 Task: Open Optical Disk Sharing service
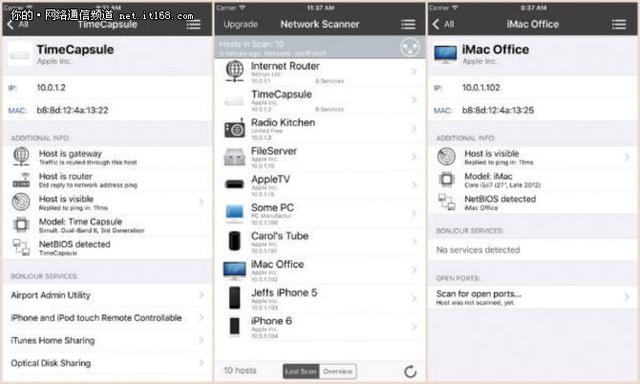coord(107,363)
